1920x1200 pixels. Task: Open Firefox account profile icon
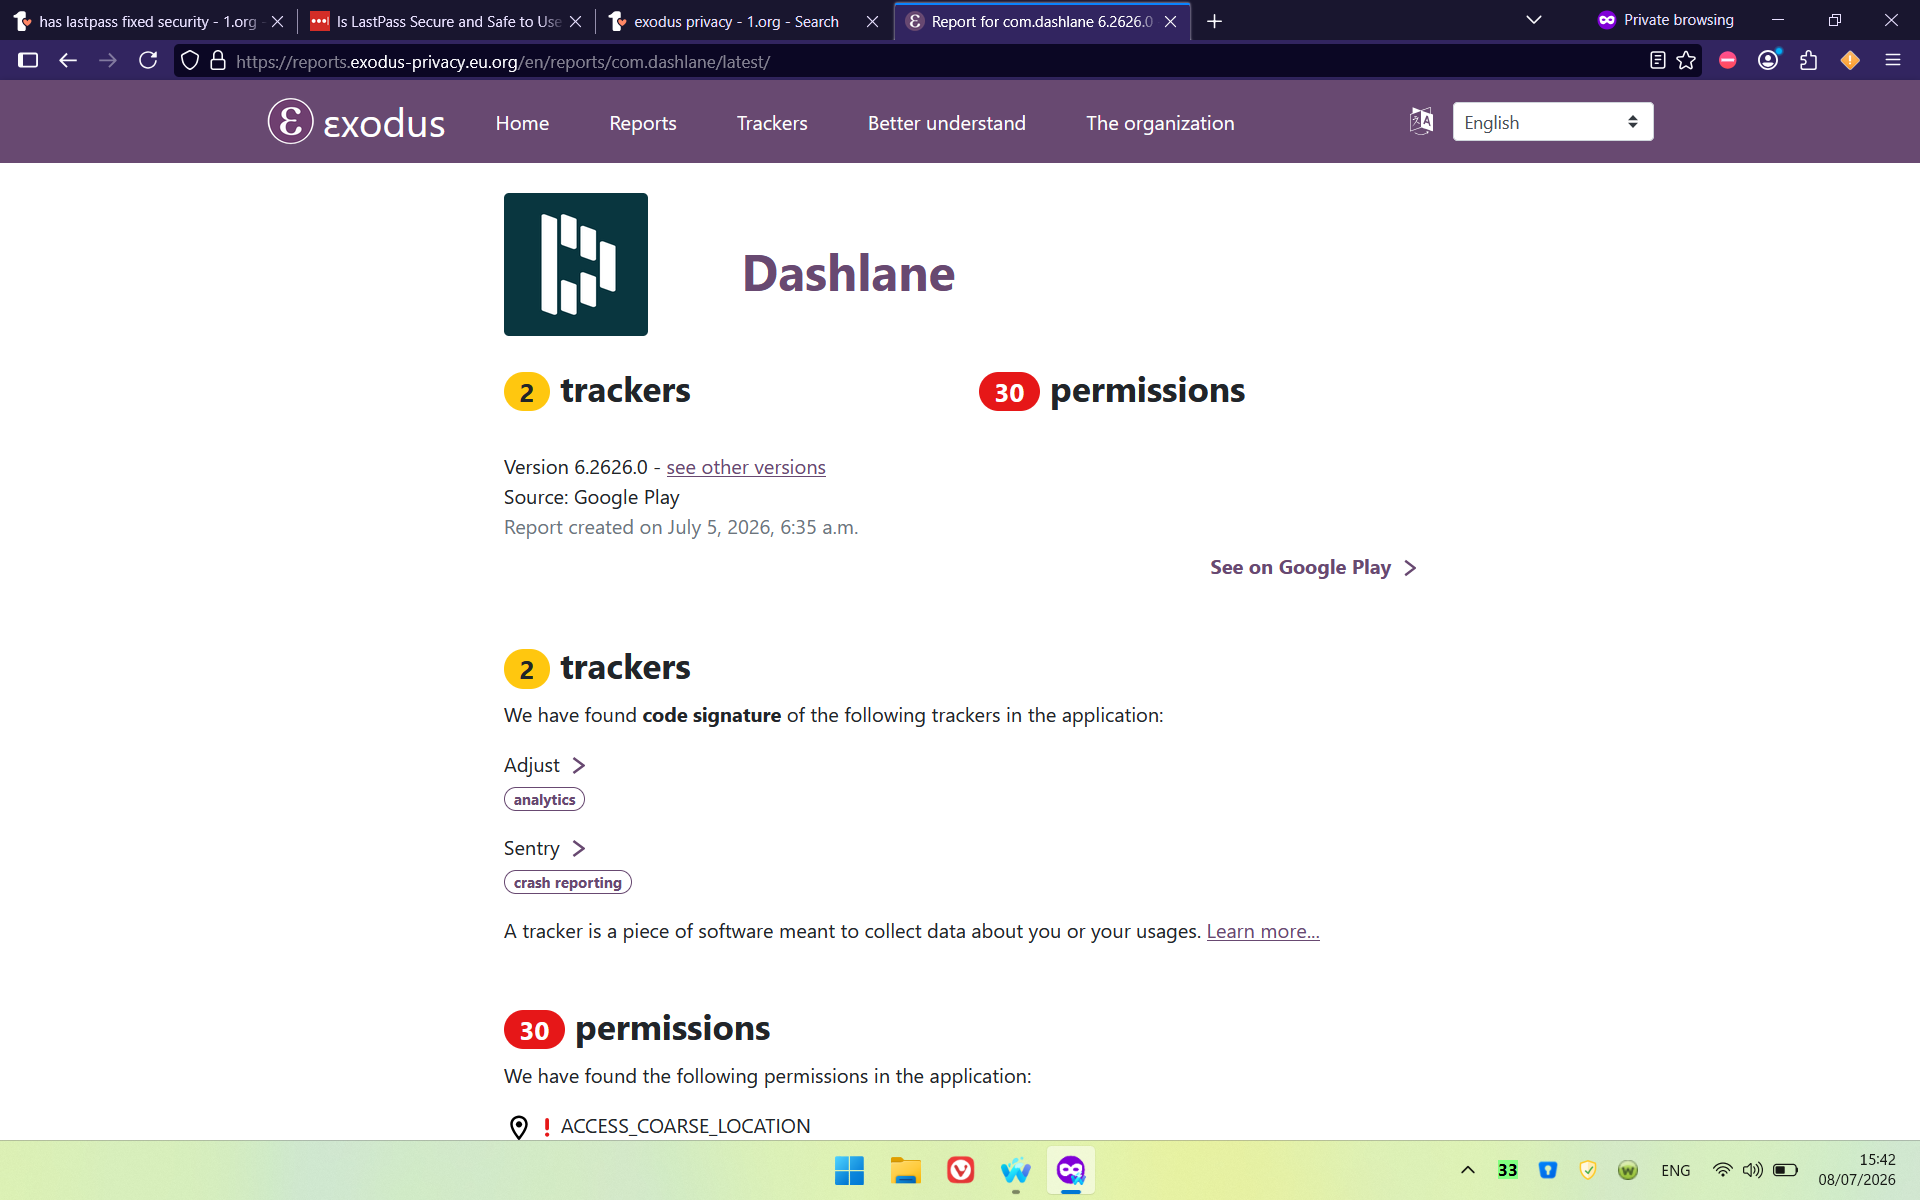[1768, 61]
